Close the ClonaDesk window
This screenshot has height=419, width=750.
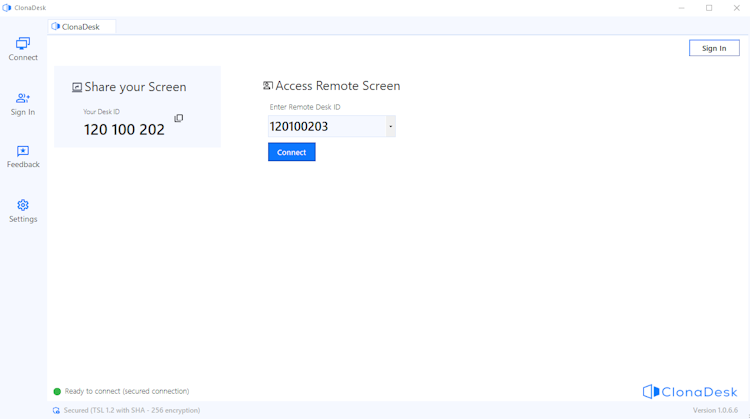(737, 8)
